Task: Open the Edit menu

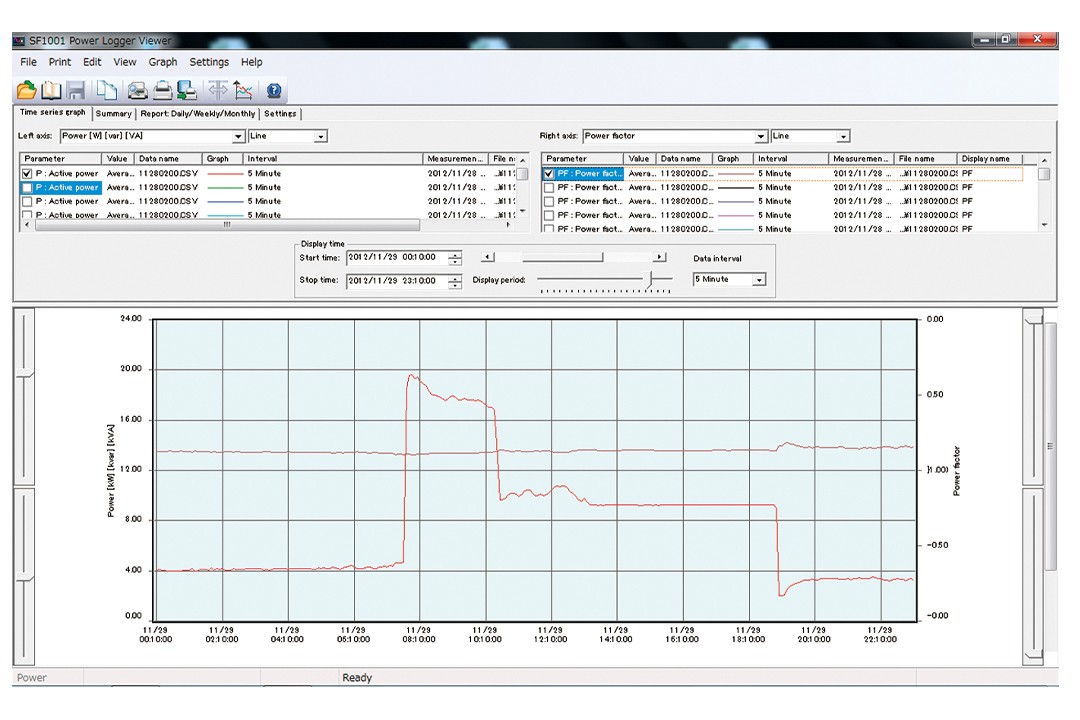Action: pos(92,62)
